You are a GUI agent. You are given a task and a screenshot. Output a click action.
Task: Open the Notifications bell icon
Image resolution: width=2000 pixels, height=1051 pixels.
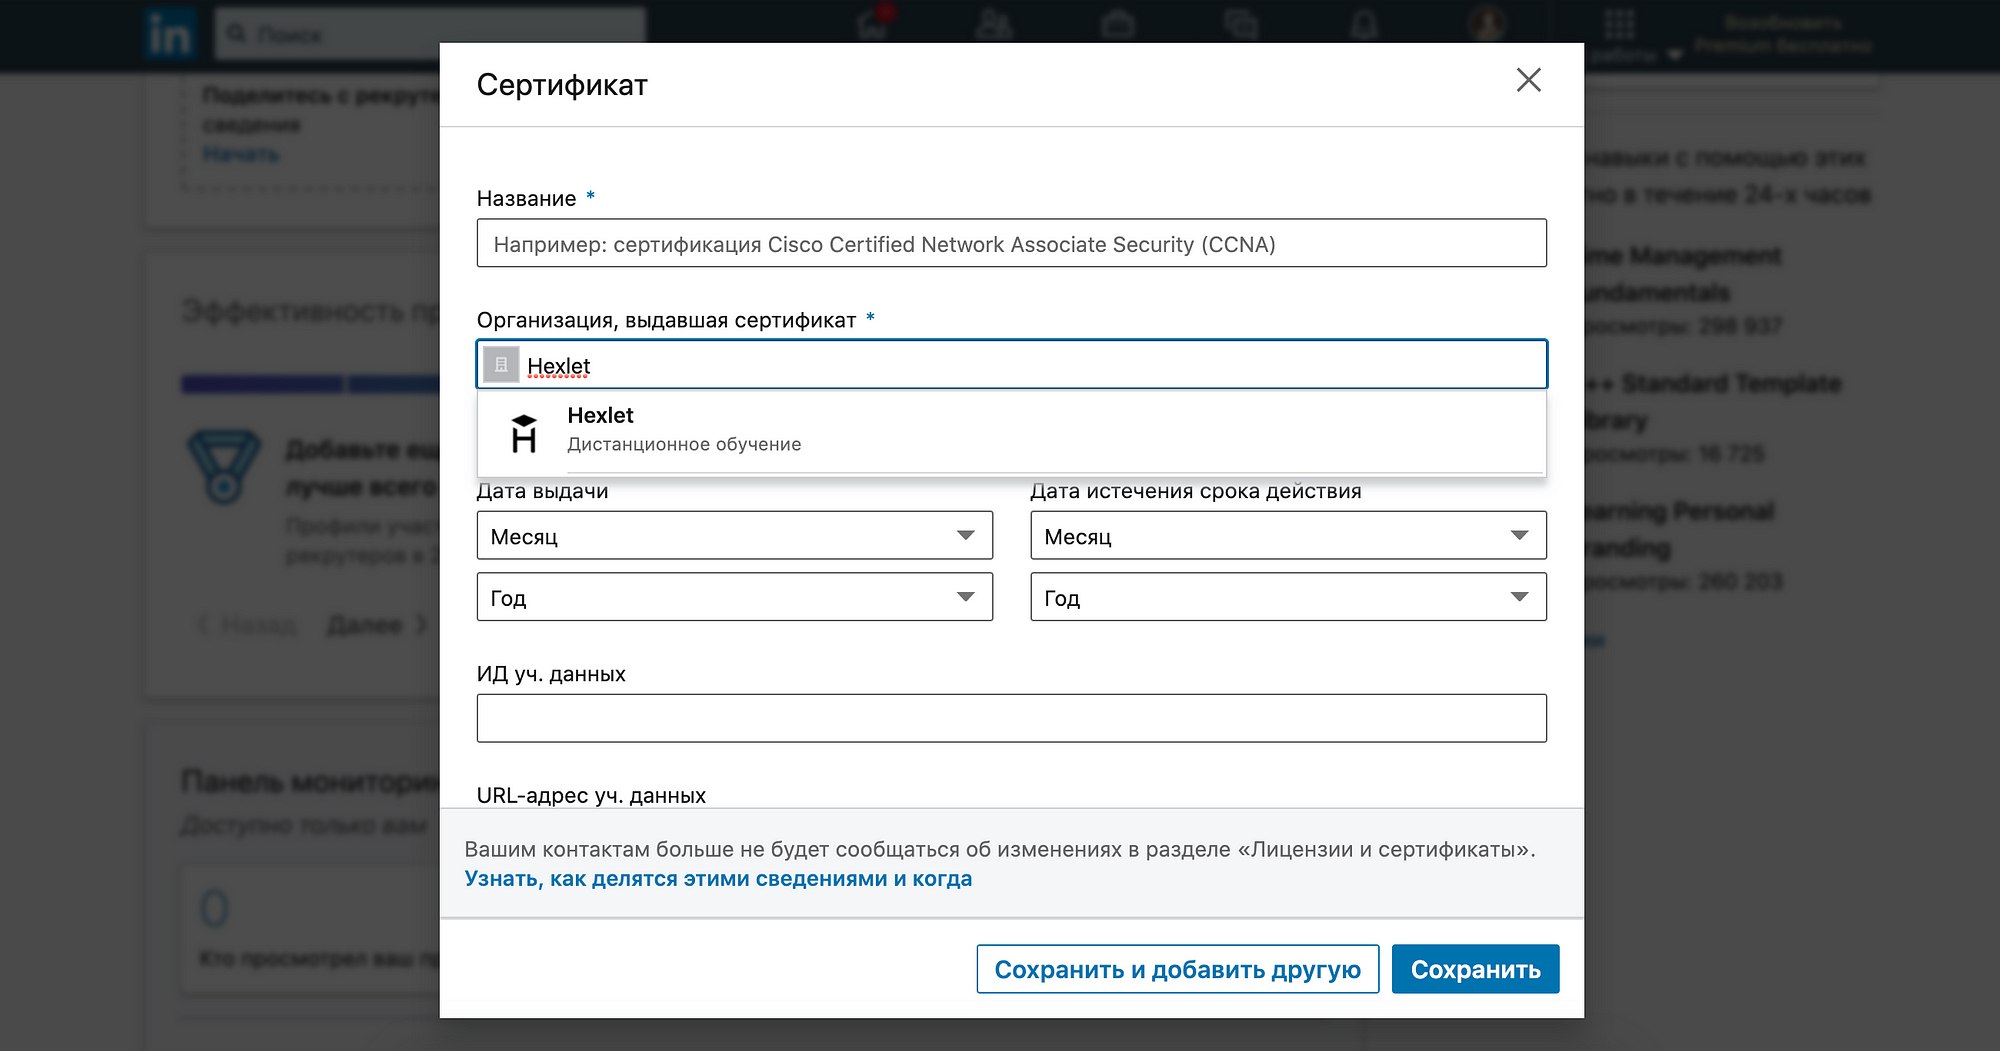(1364, 24)
